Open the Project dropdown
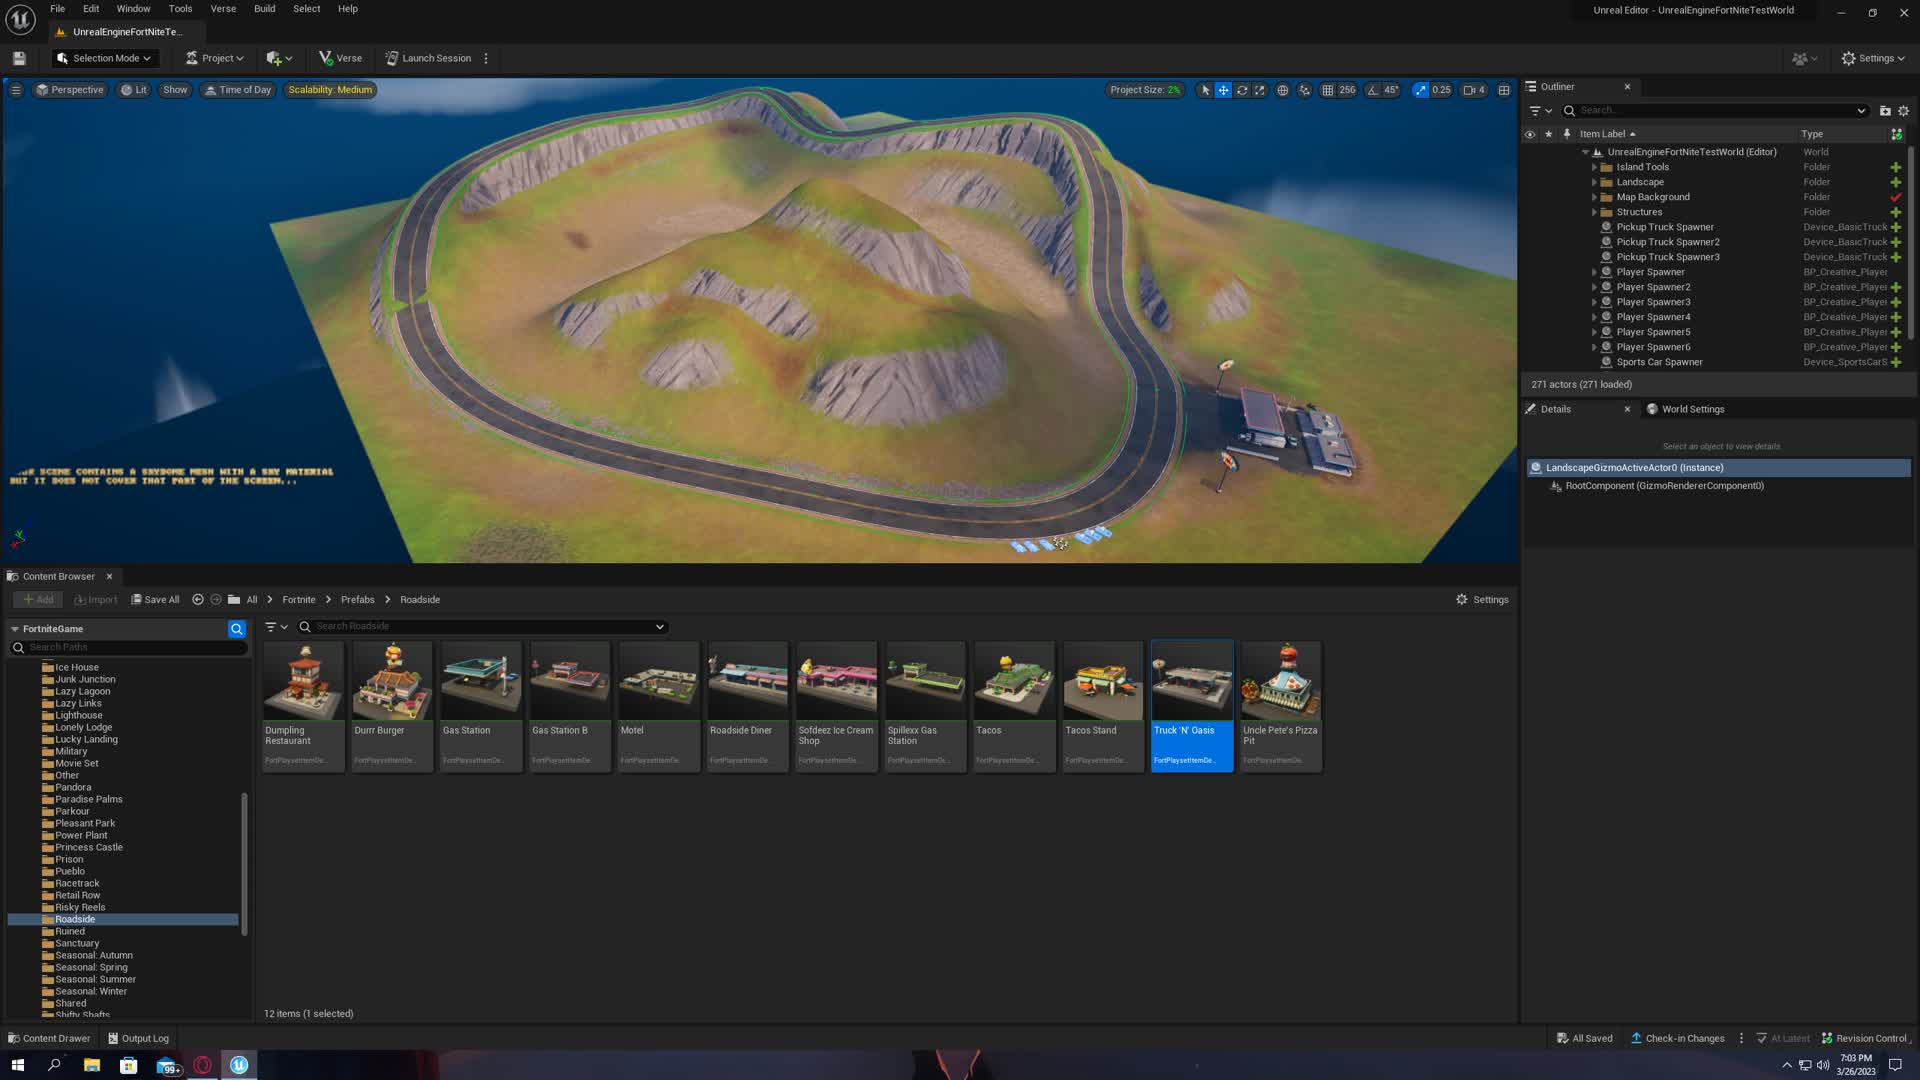Viewport: 1920px width, 1080px height. tap(215, 58)
